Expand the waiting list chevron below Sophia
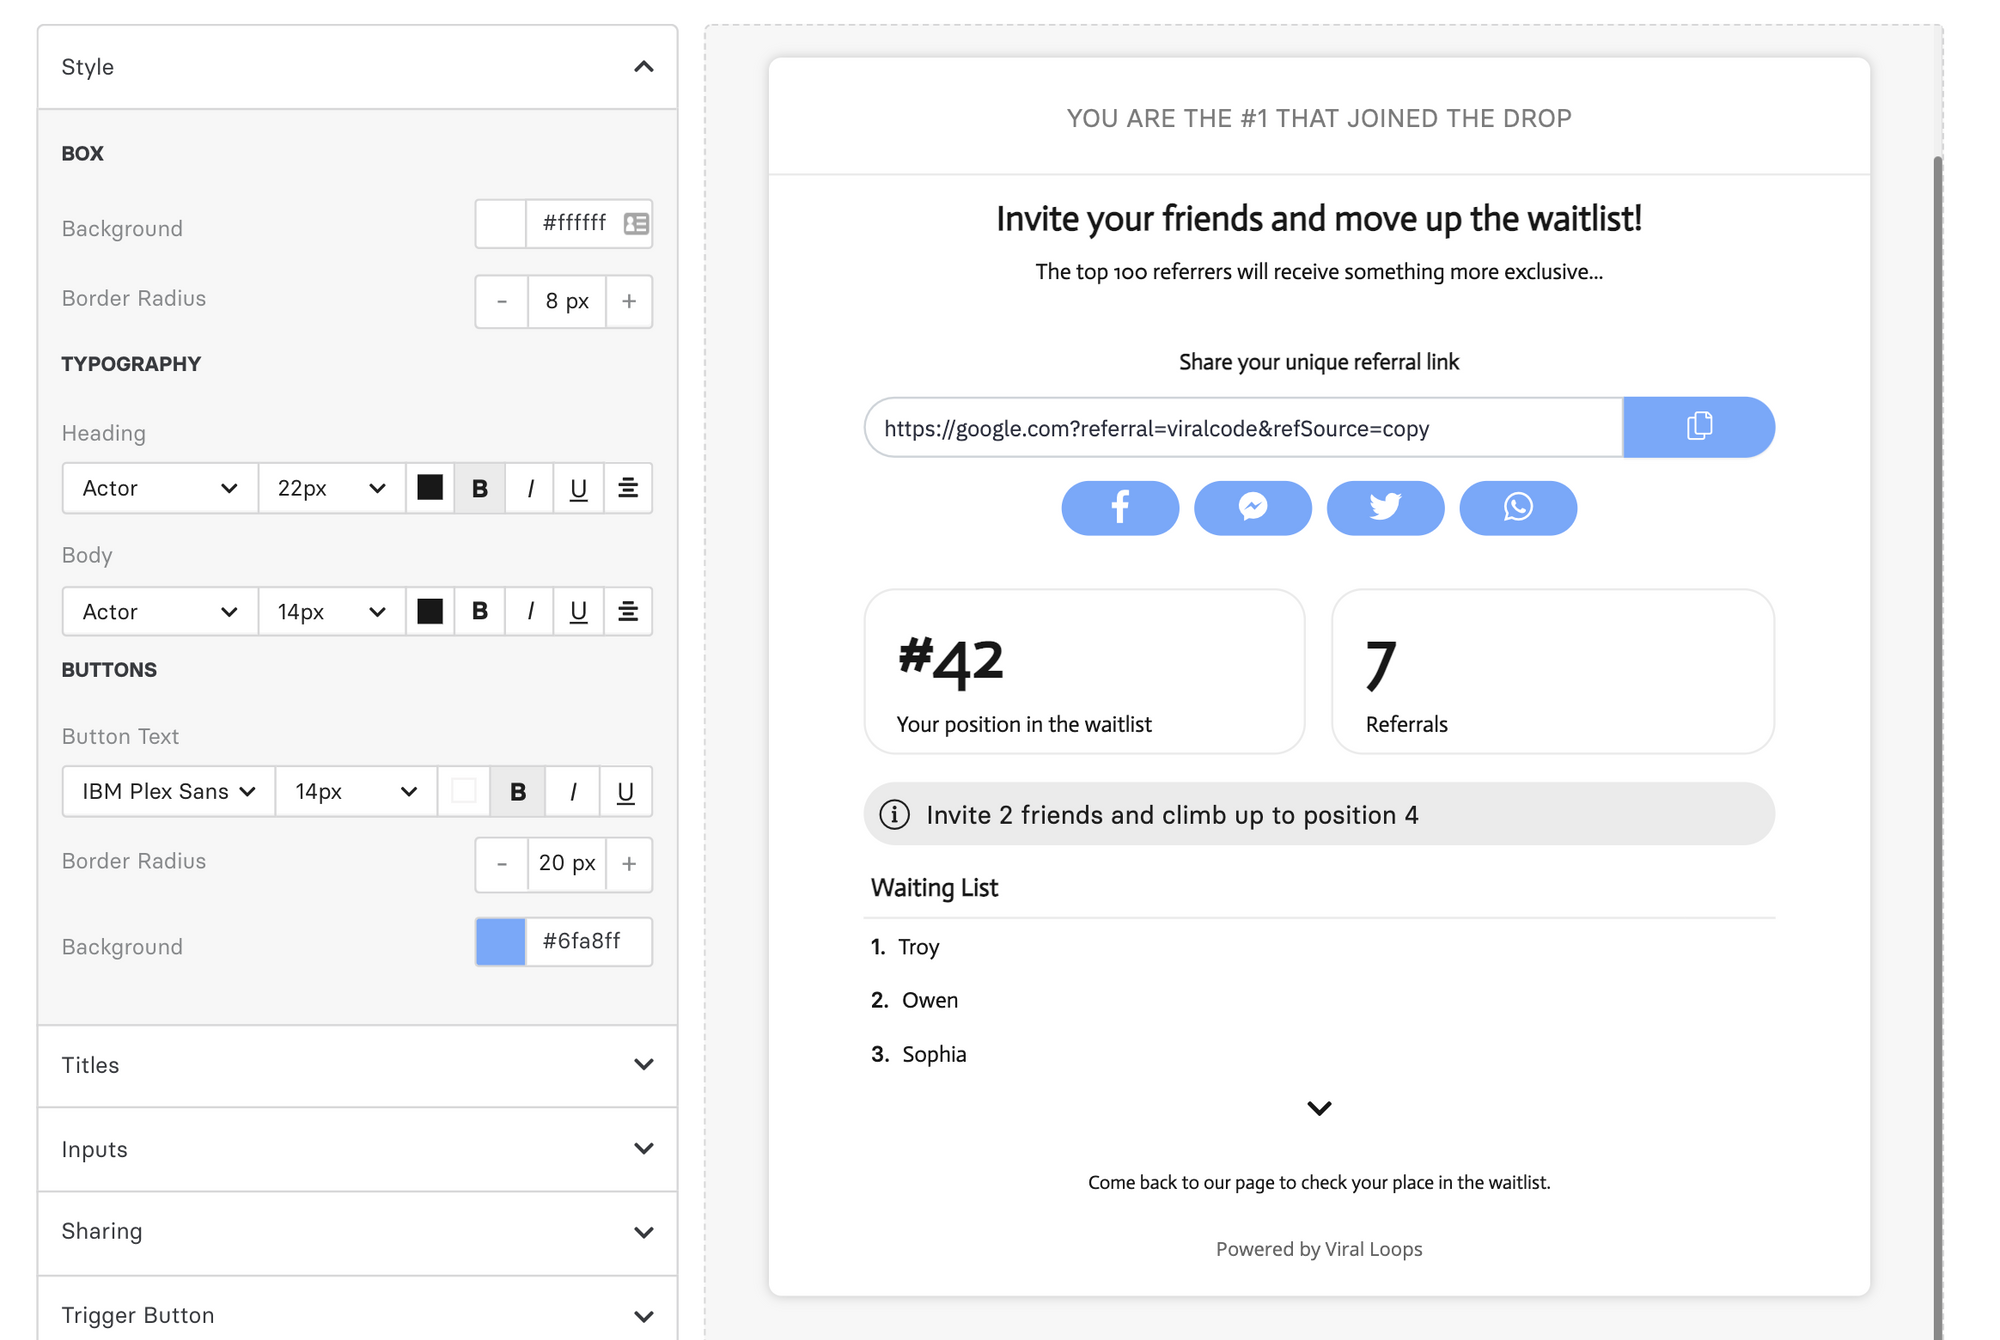2000x1340 pixels. tap(1319, 1108)
